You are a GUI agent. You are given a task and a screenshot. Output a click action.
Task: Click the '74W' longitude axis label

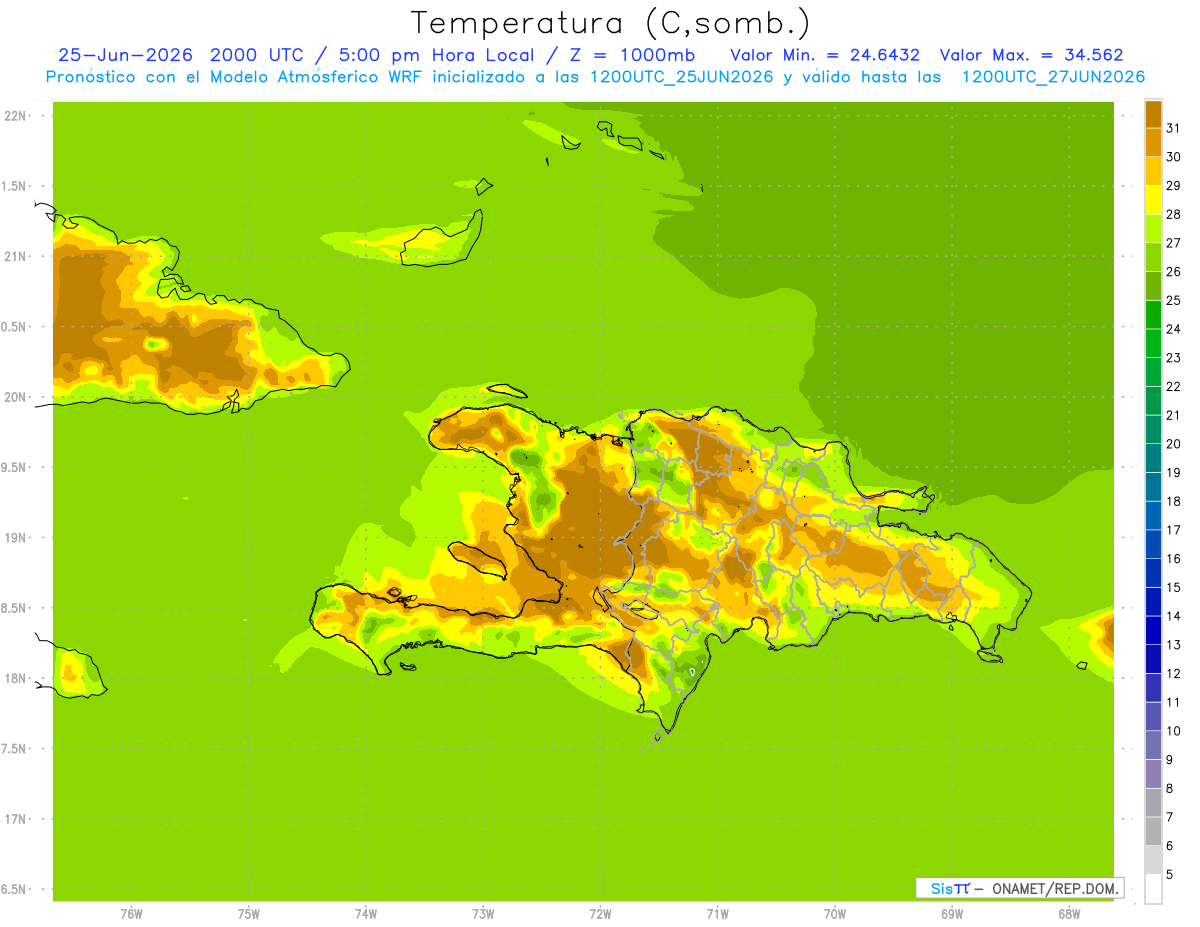(366, 914)
